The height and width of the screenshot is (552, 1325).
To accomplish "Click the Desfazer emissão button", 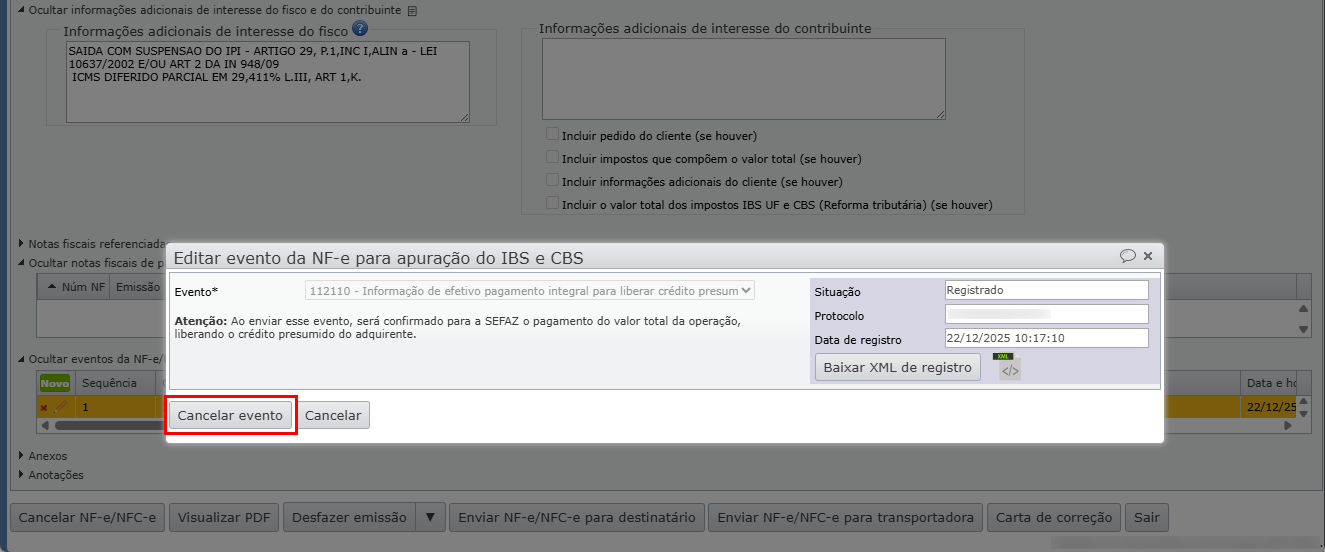I will point(351,517).
